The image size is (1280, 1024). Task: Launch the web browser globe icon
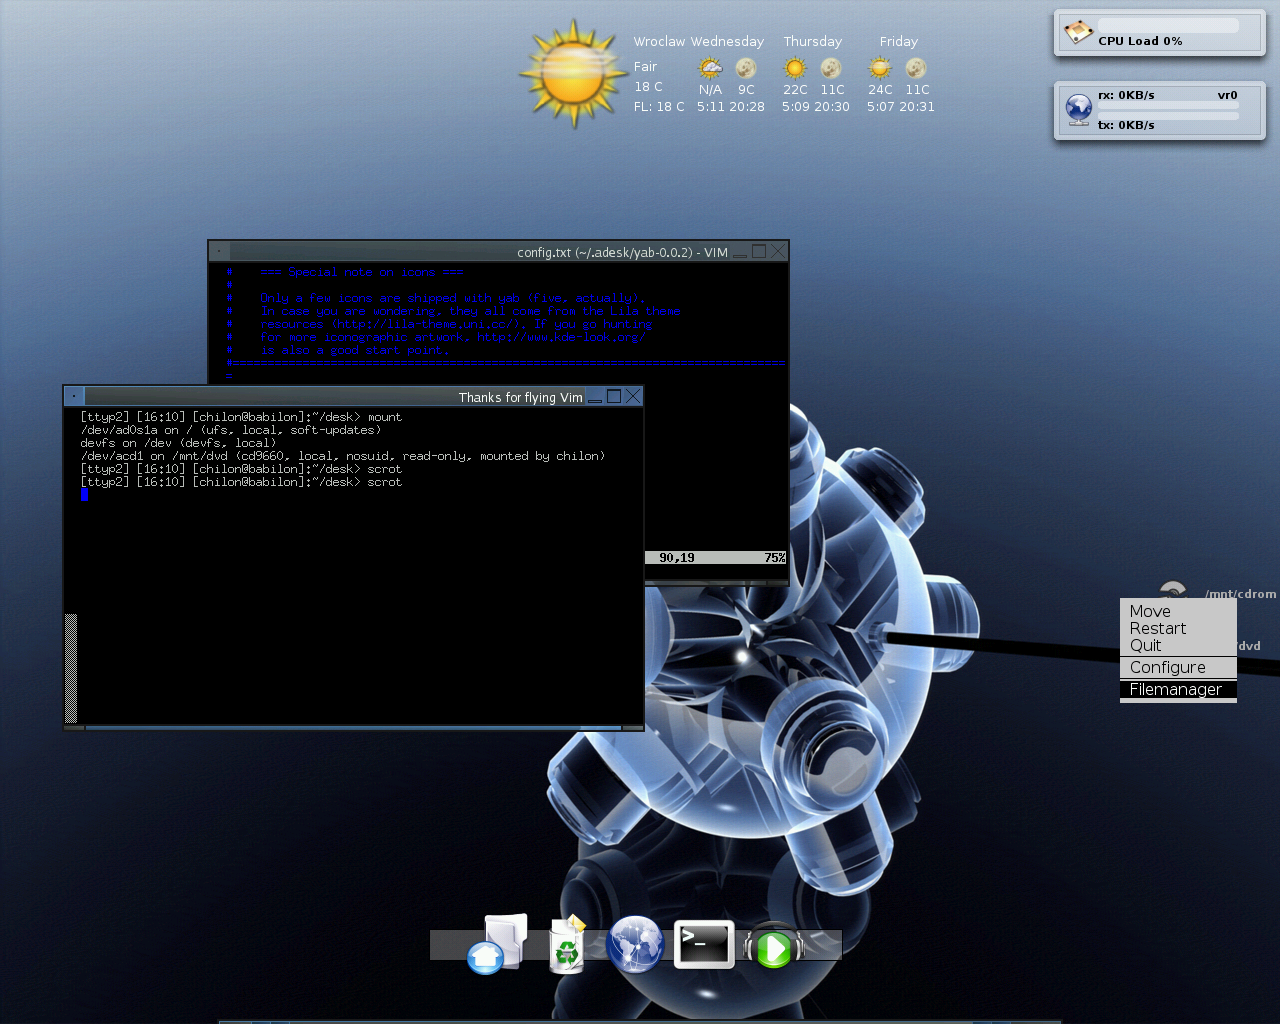pos(635,944)
